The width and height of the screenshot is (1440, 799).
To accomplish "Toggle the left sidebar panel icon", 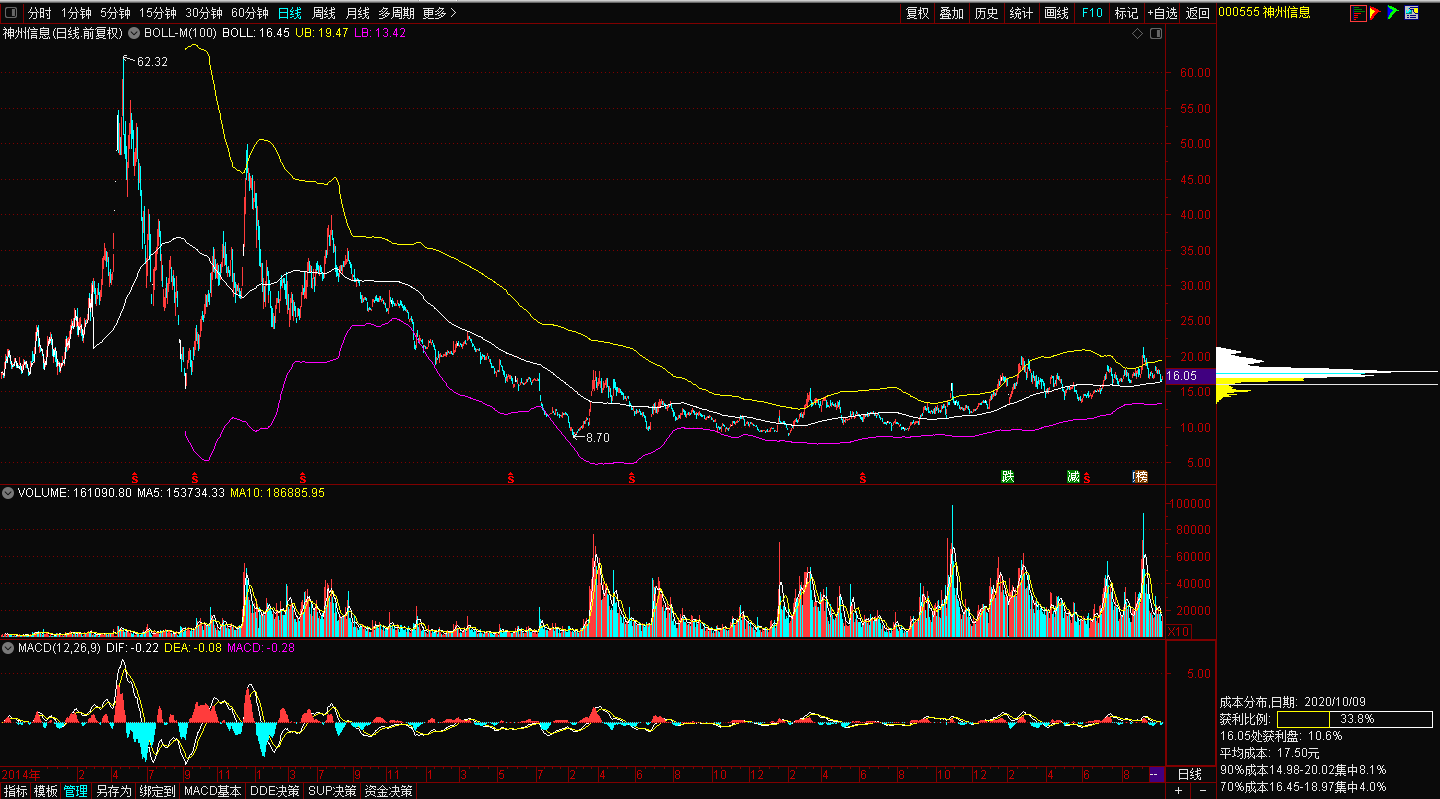I will [x=11, y=13].
